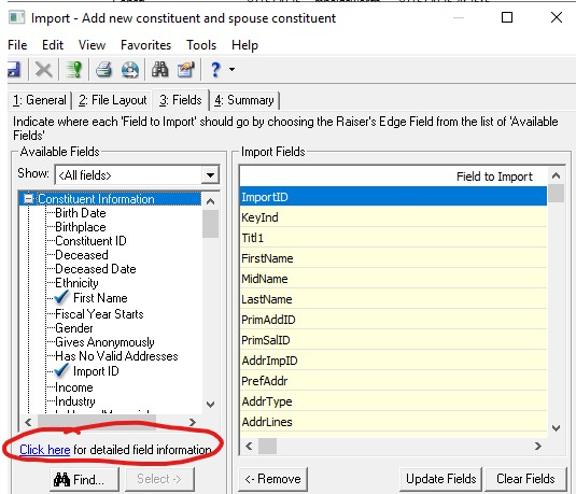Select Gives Anonymously field
The height and width of the screenshot is (494, 576).
(x=105, y=342)
